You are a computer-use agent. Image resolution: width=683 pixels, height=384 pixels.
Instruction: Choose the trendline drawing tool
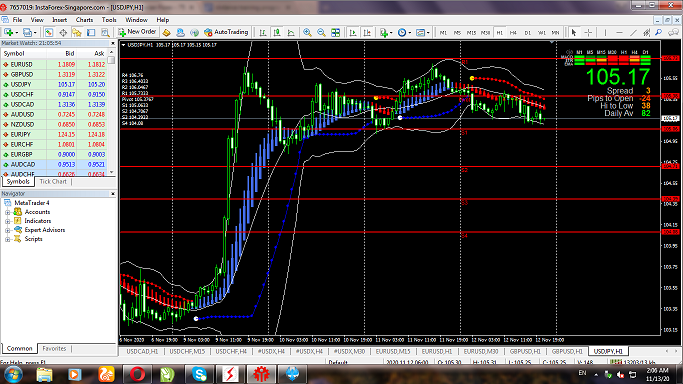tap(633, 32)
